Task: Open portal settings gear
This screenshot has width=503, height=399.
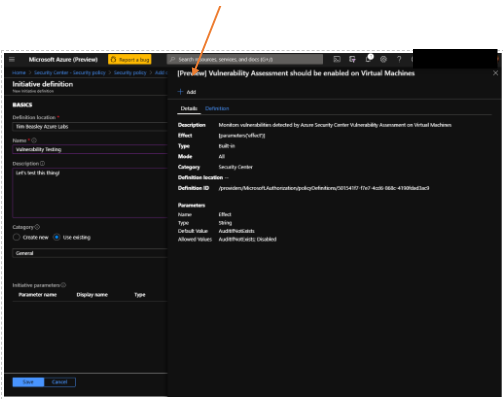Action: coord(383,60)
